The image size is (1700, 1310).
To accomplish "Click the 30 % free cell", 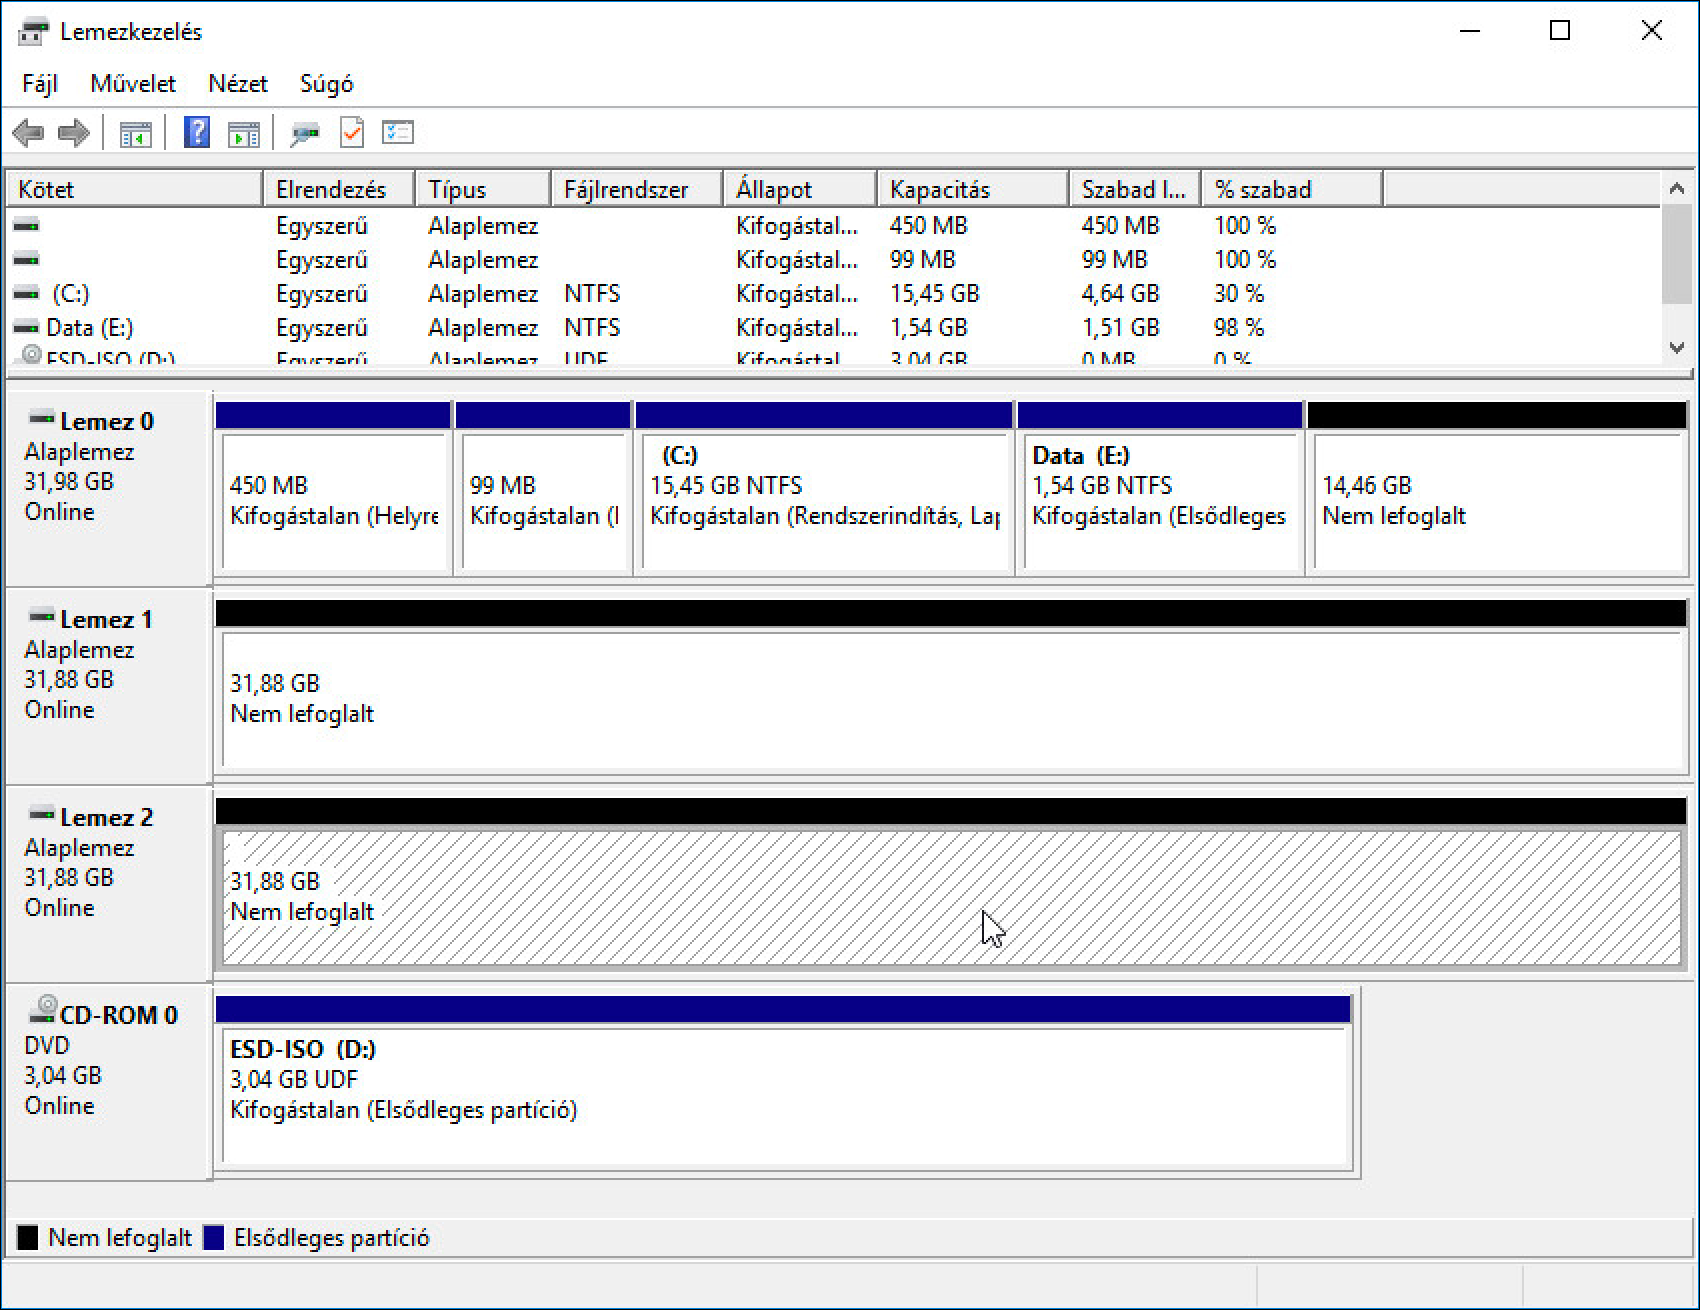I will click(1239, 294).
